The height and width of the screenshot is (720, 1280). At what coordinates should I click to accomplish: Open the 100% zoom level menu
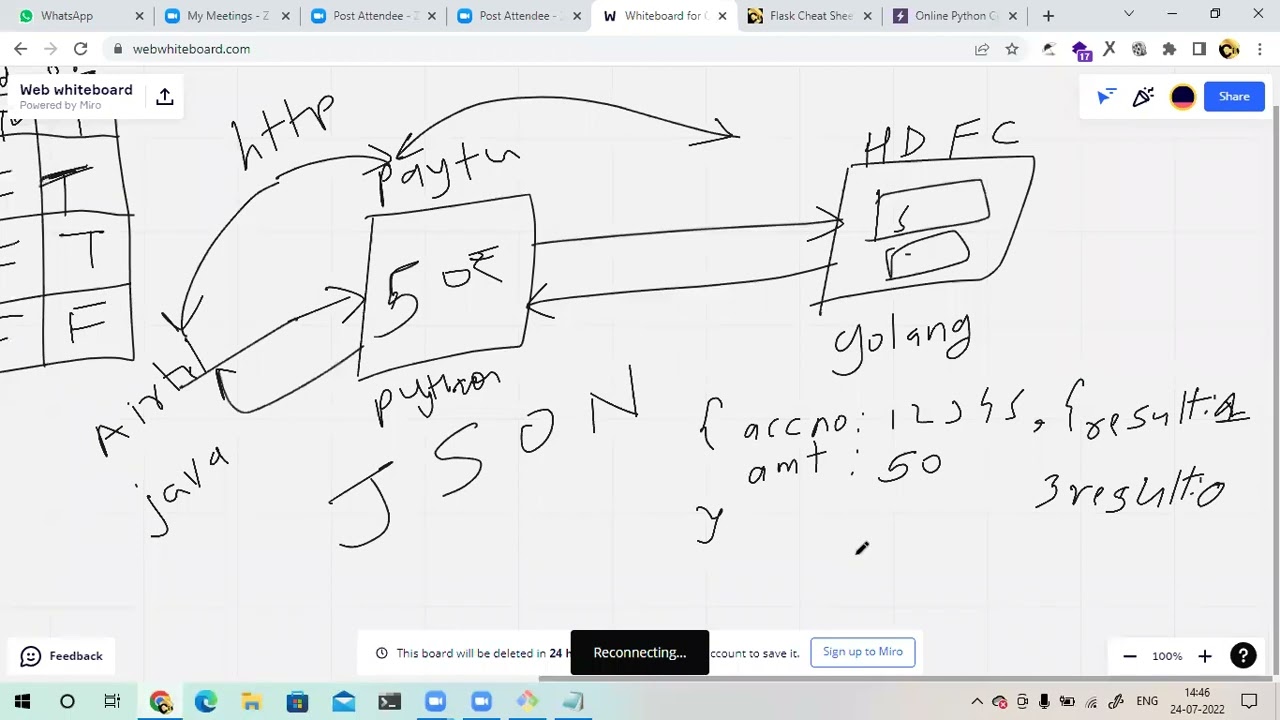coord(1167,656)
